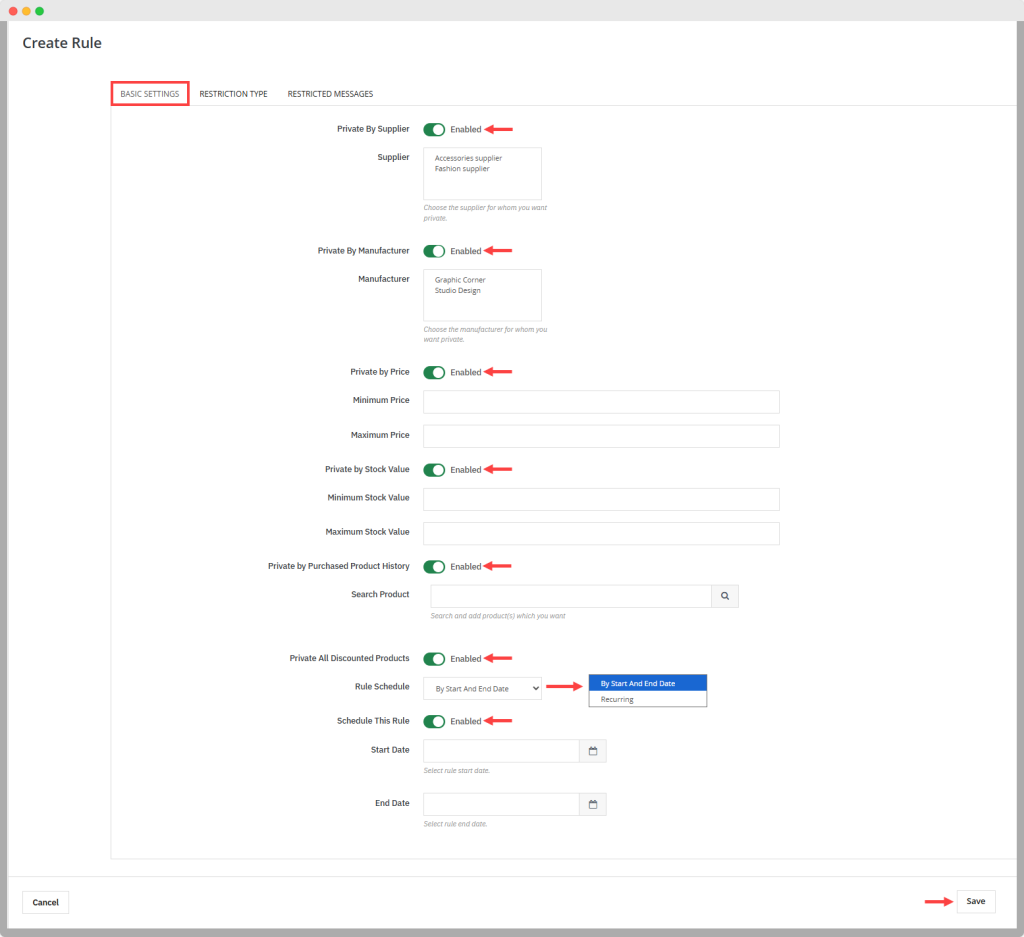1024x937 pixels.
Task: Select Fashion supplier in the Supplier list
Action: [462, 169]
